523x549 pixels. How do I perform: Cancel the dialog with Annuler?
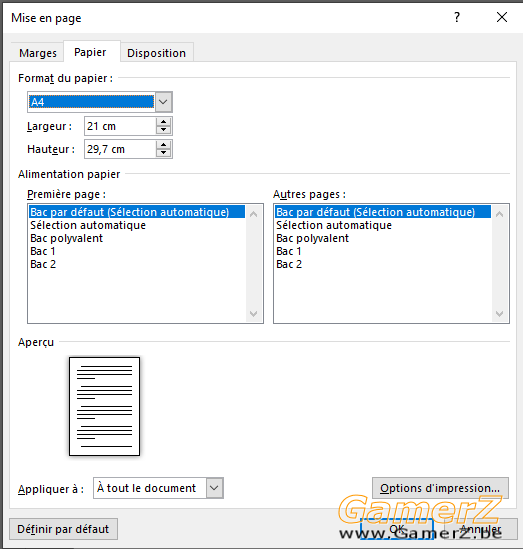coord(481,529)
